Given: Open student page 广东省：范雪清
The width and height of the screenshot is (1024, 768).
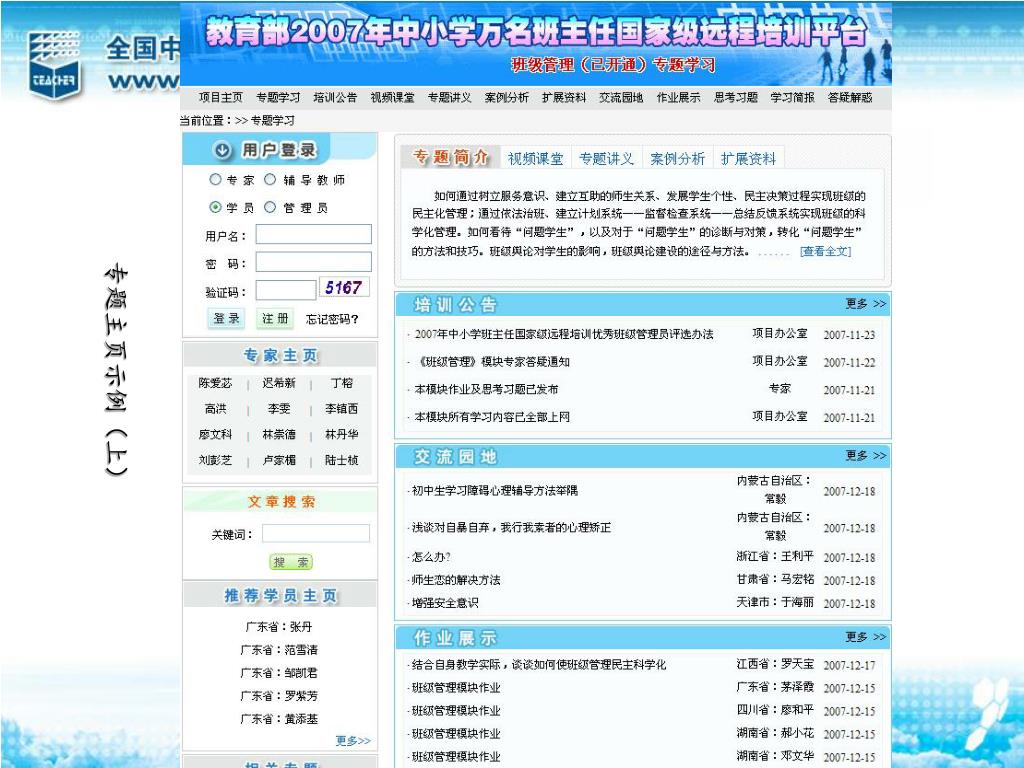Looking at the screenshot, I should point(279,650).
